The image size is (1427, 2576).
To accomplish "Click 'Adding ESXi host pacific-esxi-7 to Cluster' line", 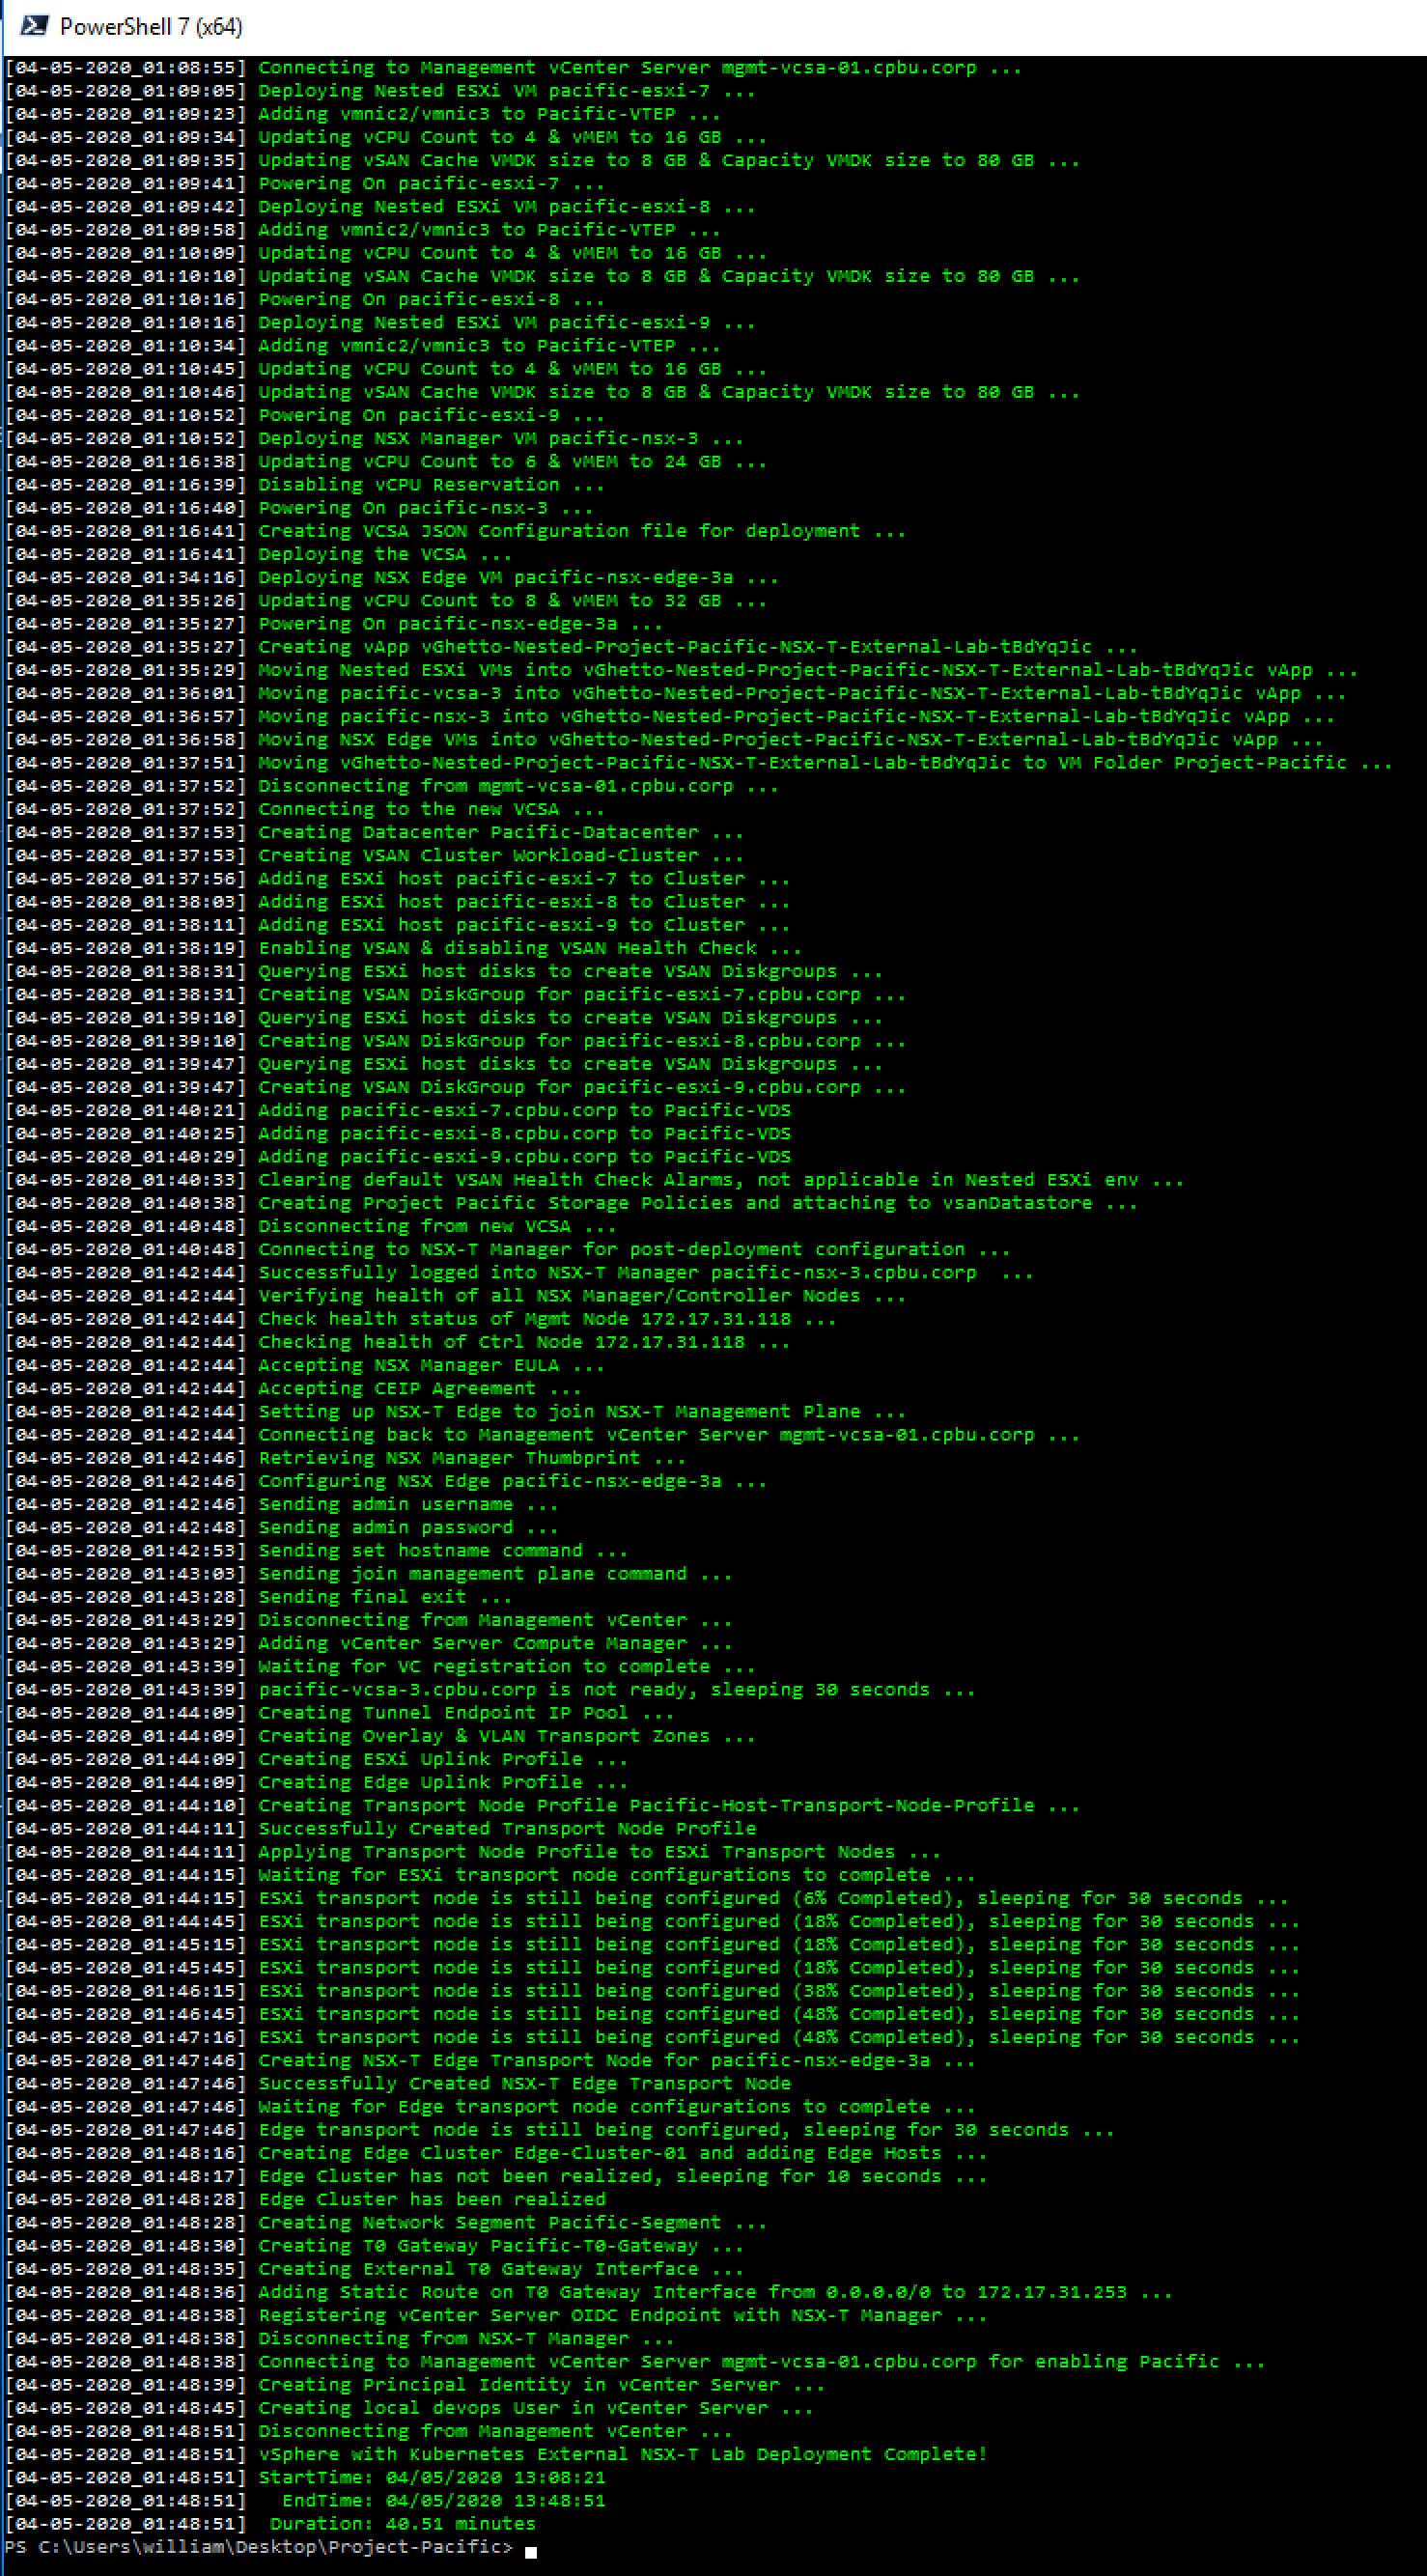I will (397, 879).
